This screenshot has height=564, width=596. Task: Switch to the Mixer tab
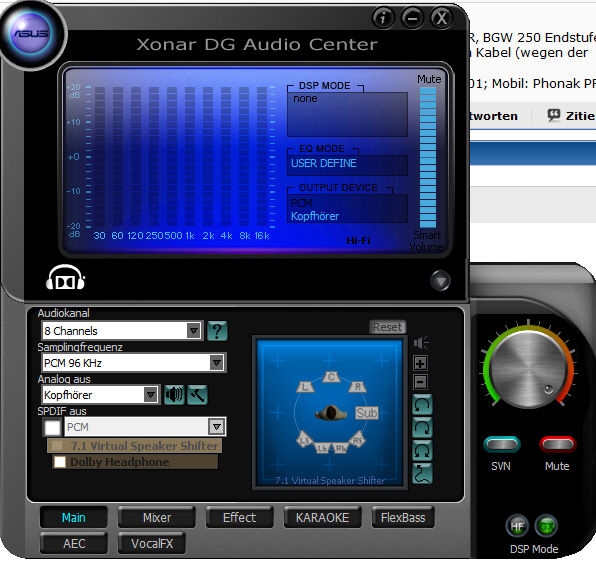click(x=157, y=518)
